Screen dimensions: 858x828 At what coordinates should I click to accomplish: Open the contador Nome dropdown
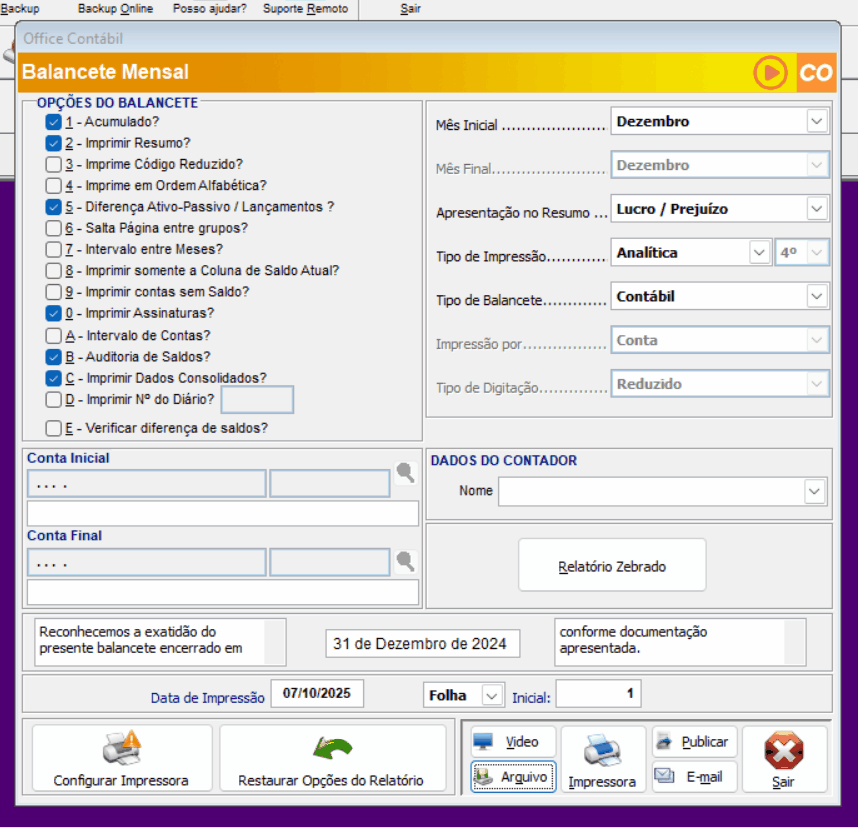coord(815,492)
